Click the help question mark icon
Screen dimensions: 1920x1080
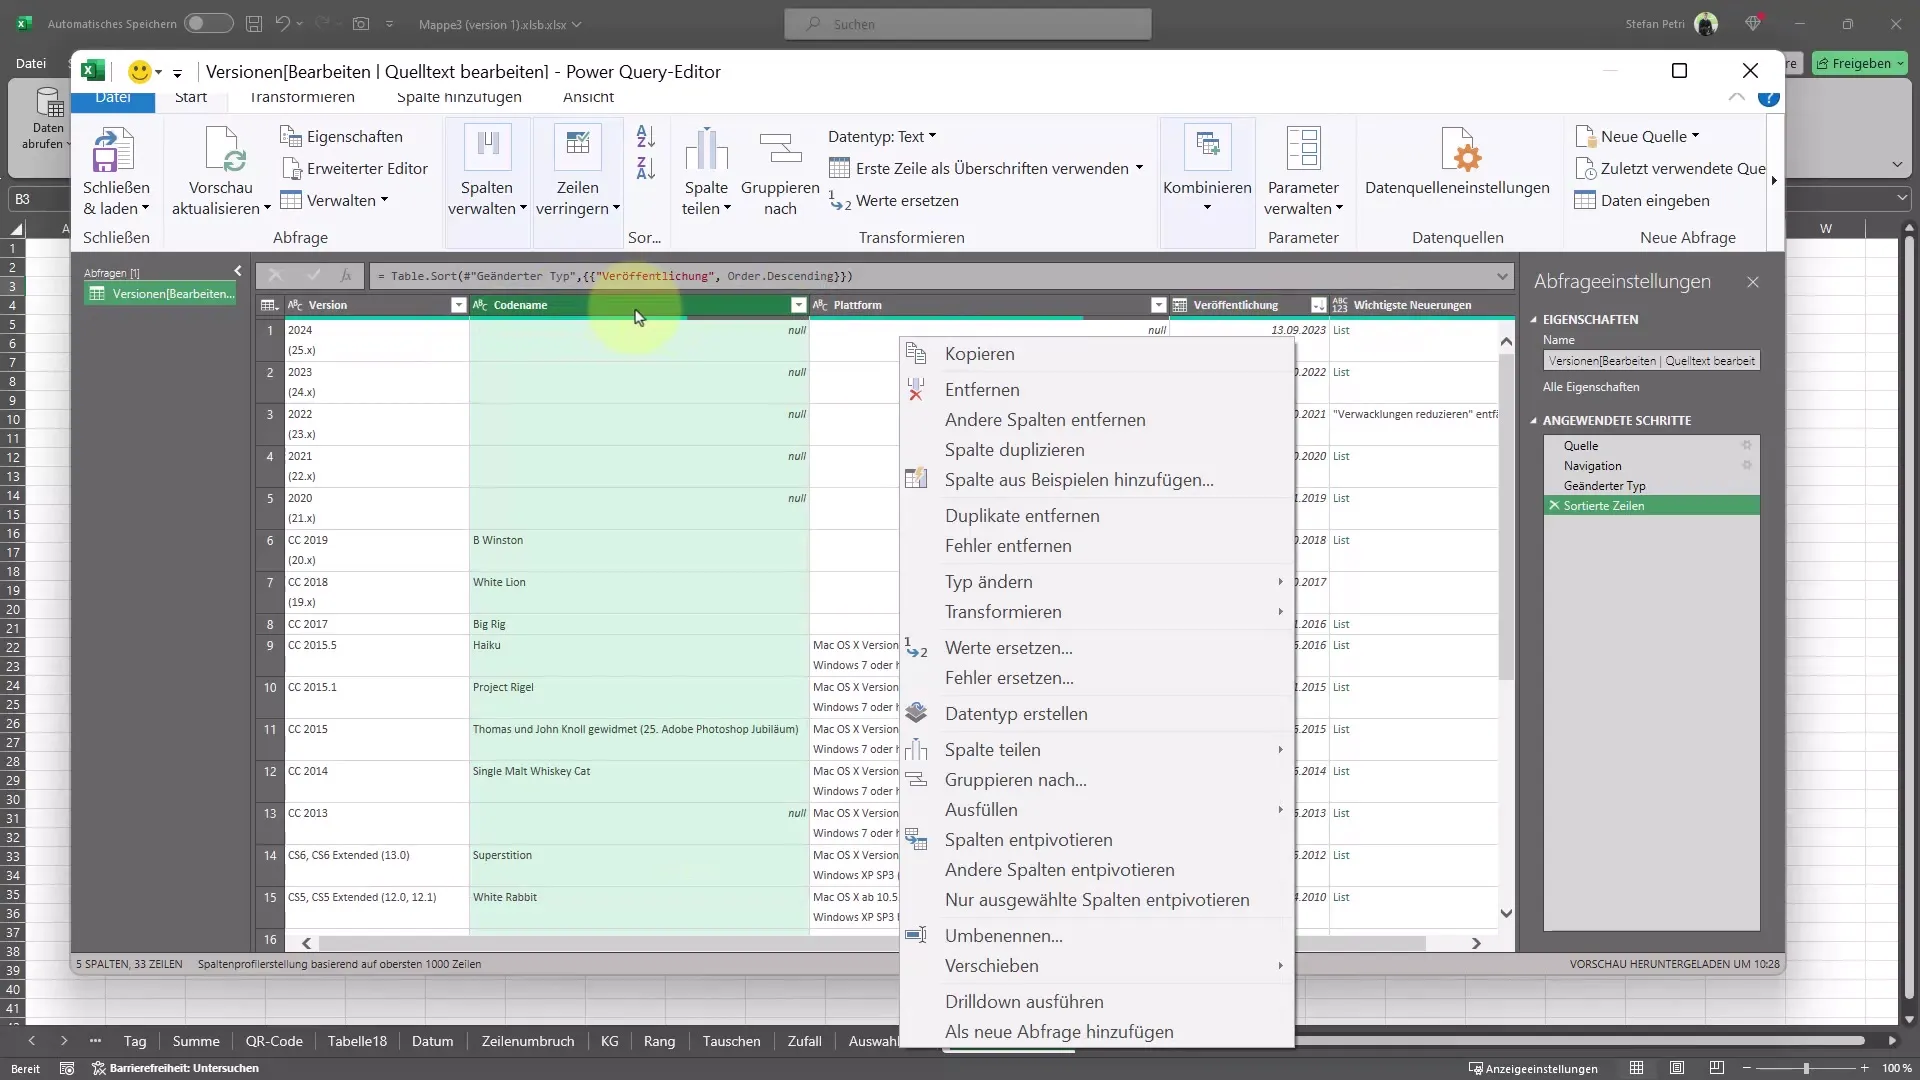point(1768,97)
